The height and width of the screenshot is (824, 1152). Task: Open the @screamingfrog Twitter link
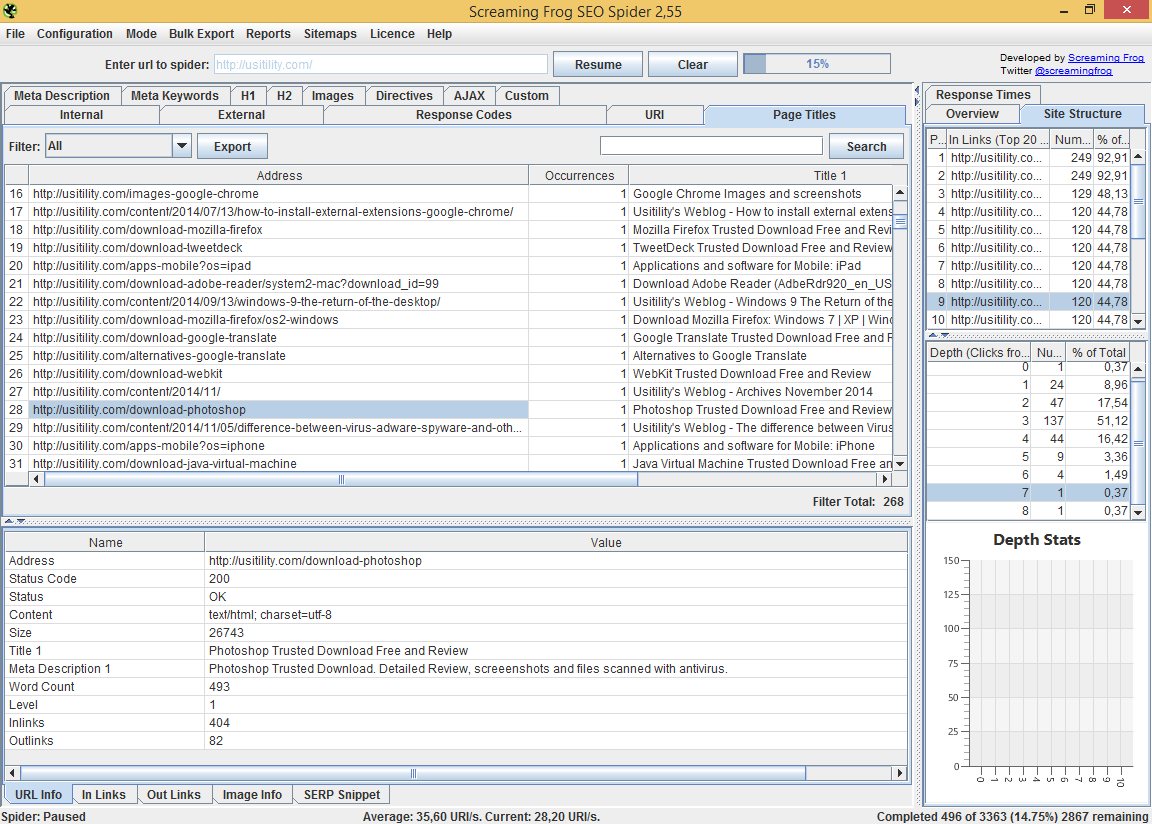click(x=1073, y=71)
